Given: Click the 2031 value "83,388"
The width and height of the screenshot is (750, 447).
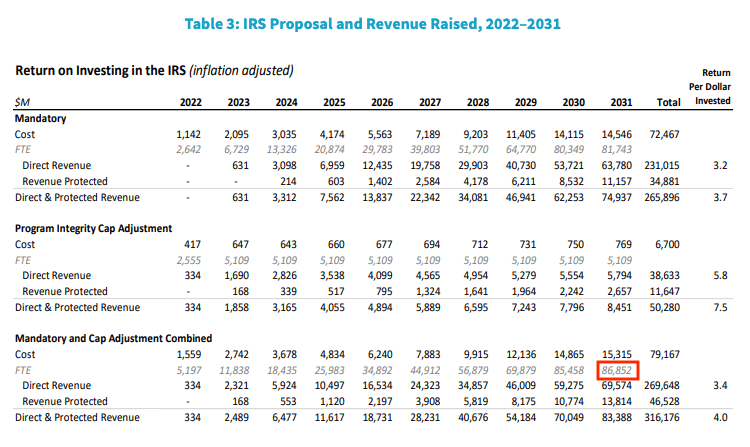Looking at the screenshot, I should pyautogui.click(x=617, y=417).
